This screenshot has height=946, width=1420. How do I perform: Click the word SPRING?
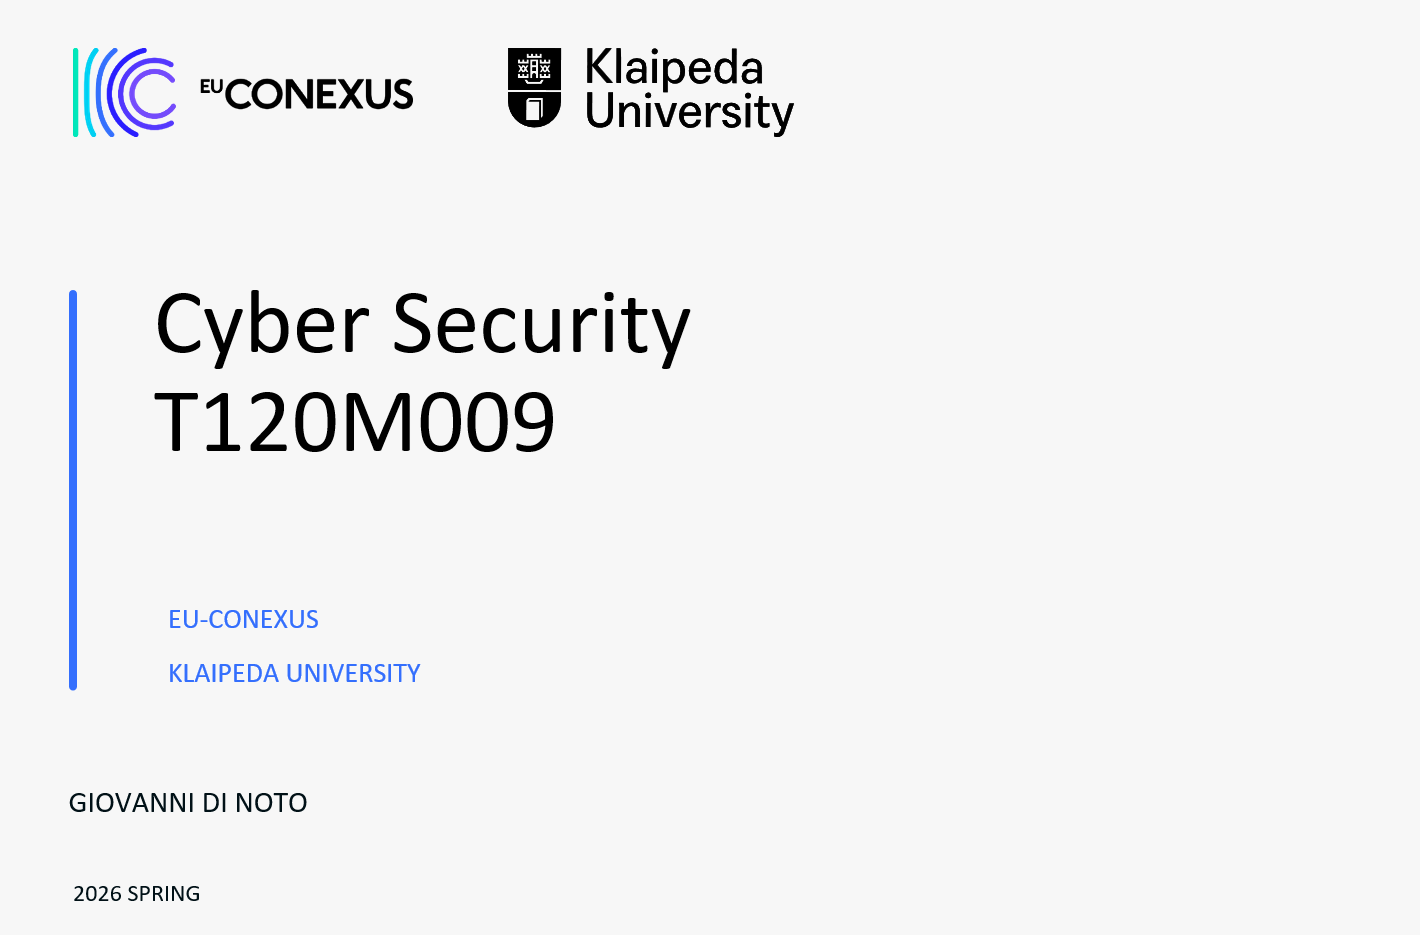(x=164, y=894)
